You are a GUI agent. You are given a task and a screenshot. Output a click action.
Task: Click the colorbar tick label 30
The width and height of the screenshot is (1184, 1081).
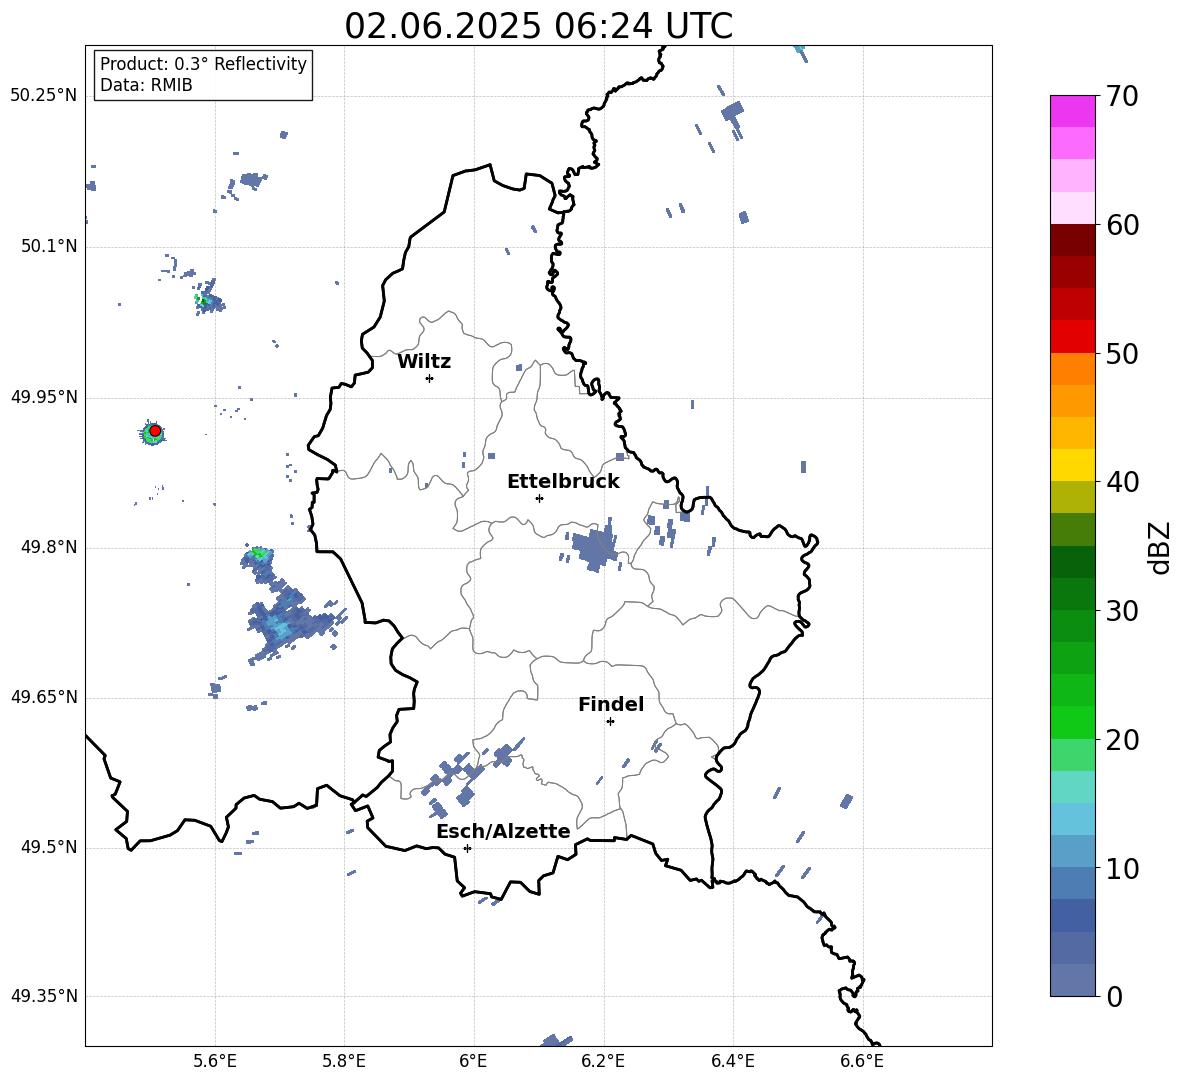click(1122, 611)
